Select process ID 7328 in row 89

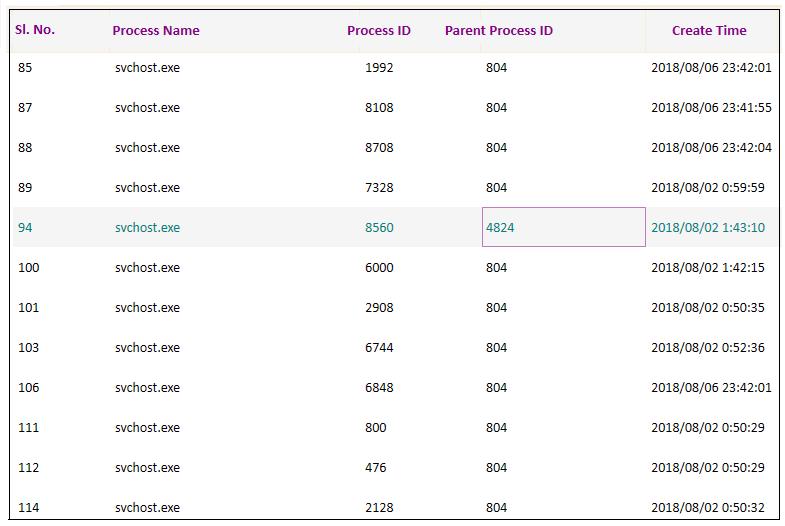coord(379,188)
